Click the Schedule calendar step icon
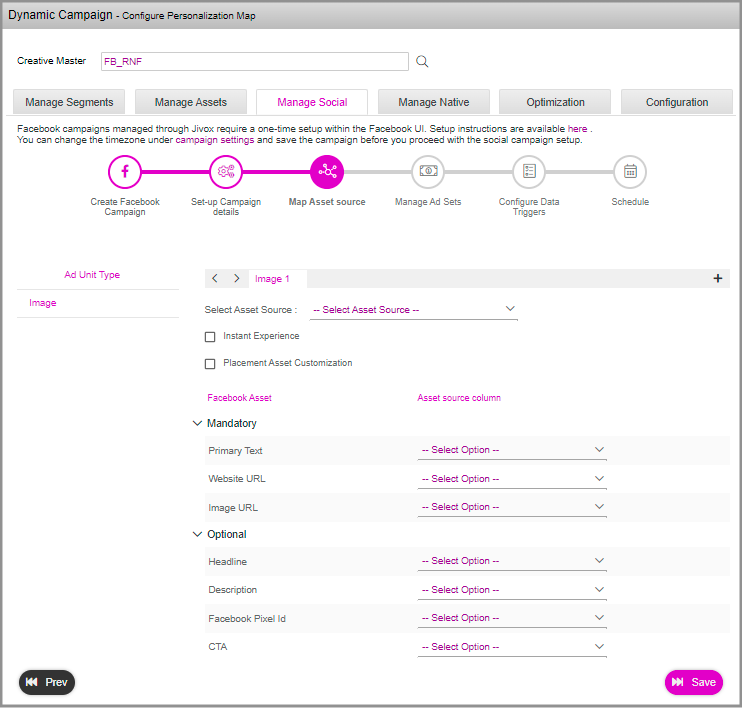742x708 pixels. coord(630,171)
